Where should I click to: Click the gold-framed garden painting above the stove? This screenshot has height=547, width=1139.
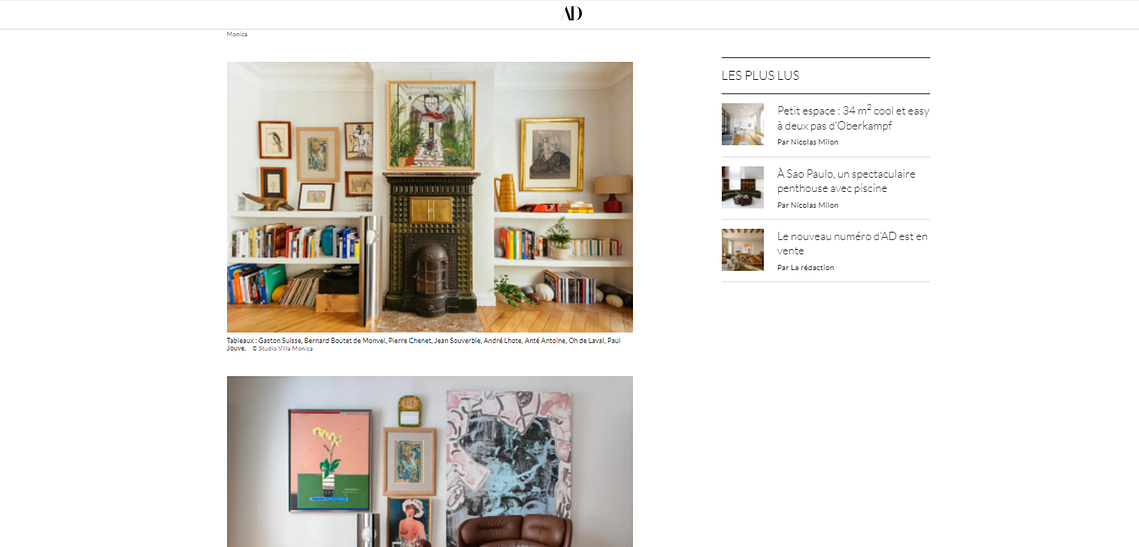pyautogui.click(x=431, y=125)
